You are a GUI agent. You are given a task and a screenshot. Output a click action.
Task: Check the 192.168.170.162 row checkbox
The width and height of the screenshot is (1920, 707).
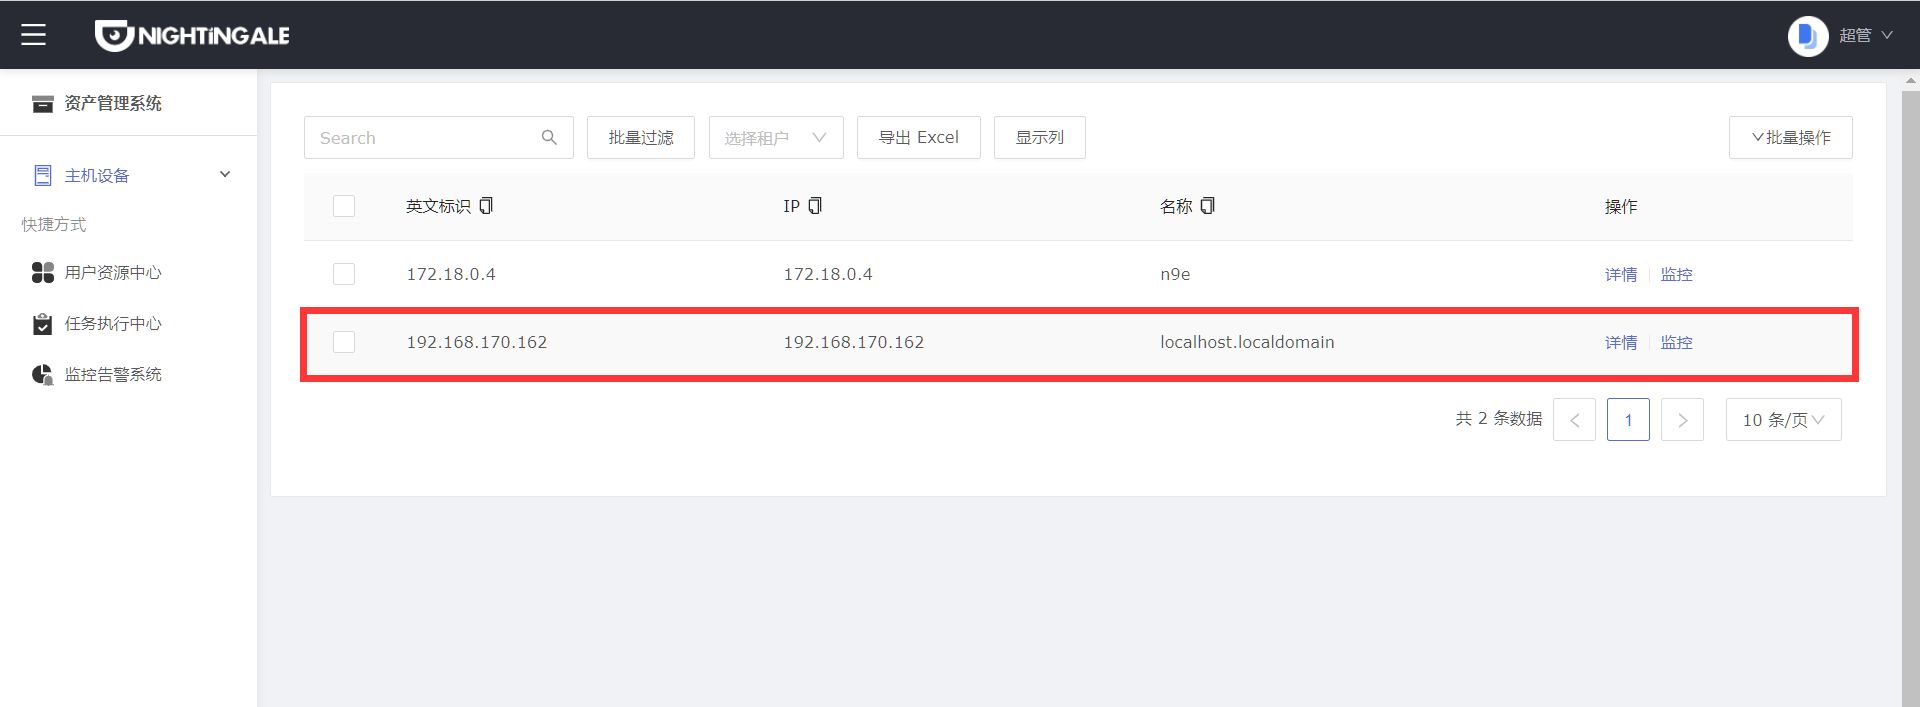pos(344,342)
